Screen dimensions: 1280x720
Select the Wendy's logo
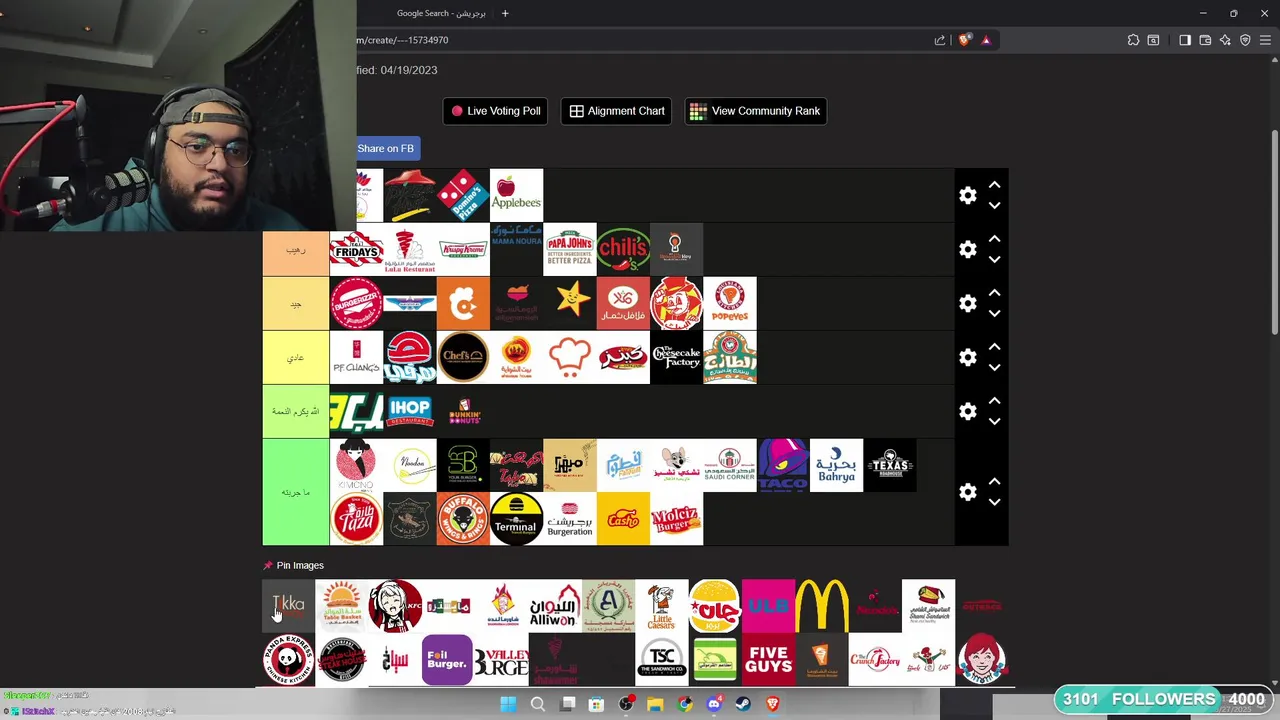coord(981,660)
